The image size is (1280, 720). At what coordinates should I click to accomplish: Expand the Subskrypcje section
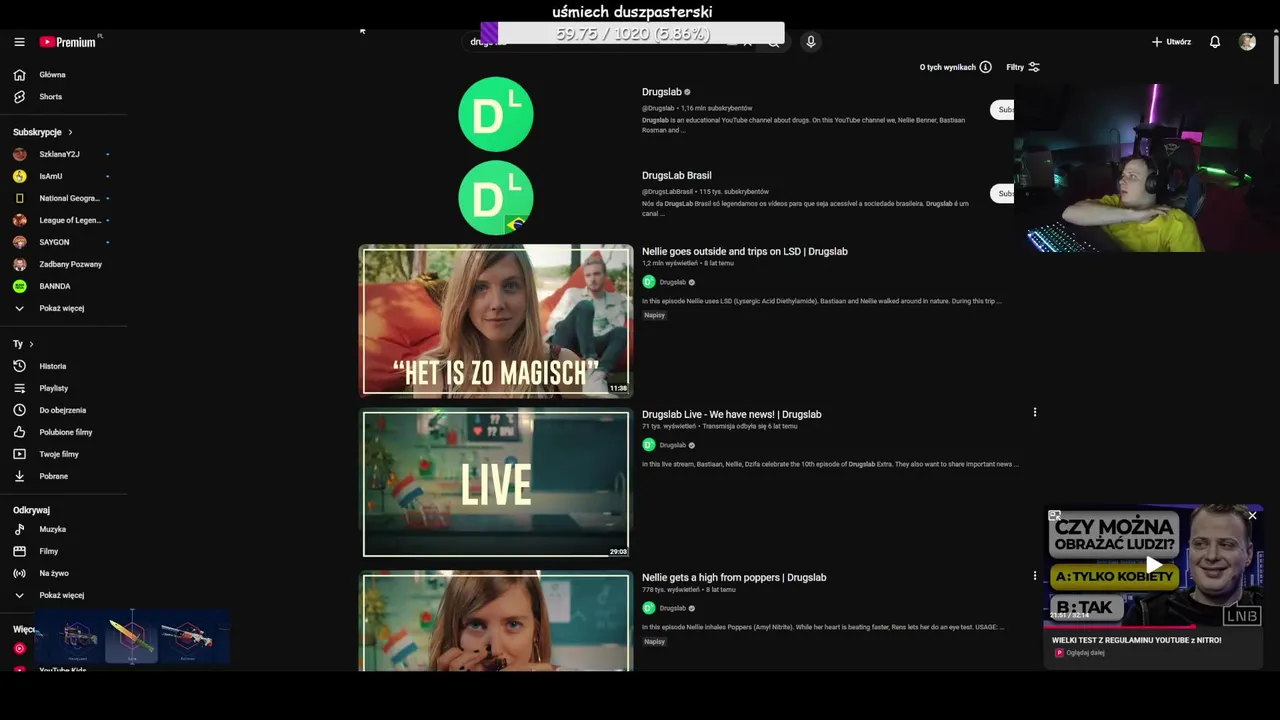point(43,132)
